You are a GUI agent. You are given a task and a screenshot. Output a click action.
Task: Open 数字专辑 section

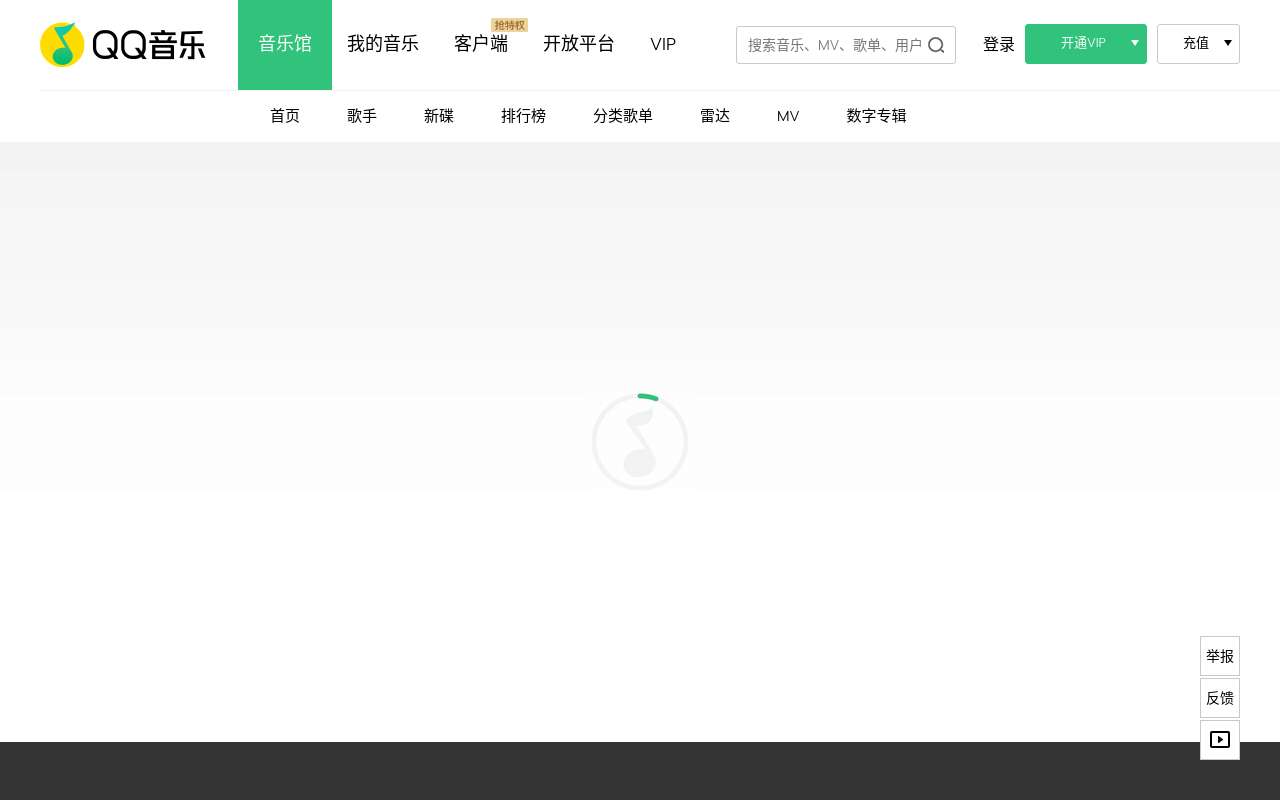click(x=876, y=116)
